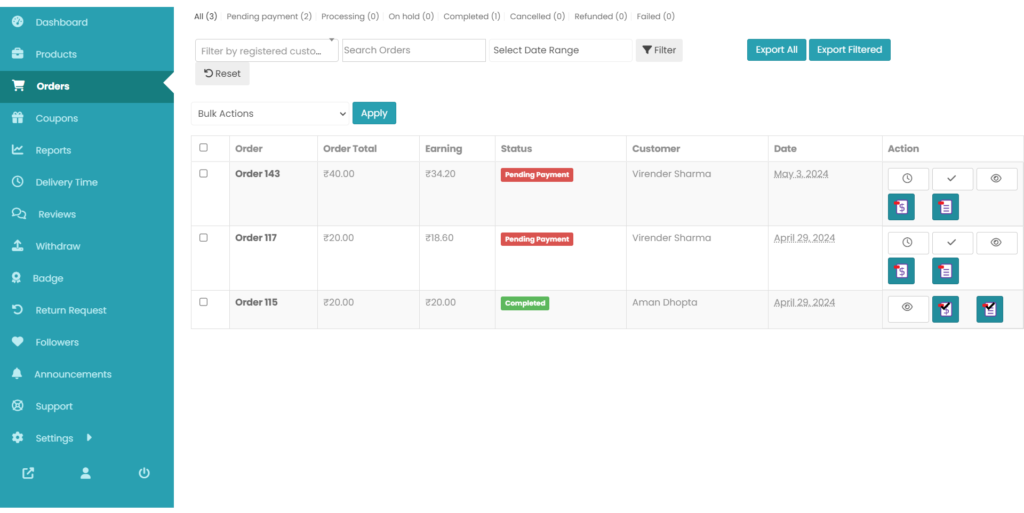
Task: Click the May 3, 2024 date
Action: coord(801,174)
